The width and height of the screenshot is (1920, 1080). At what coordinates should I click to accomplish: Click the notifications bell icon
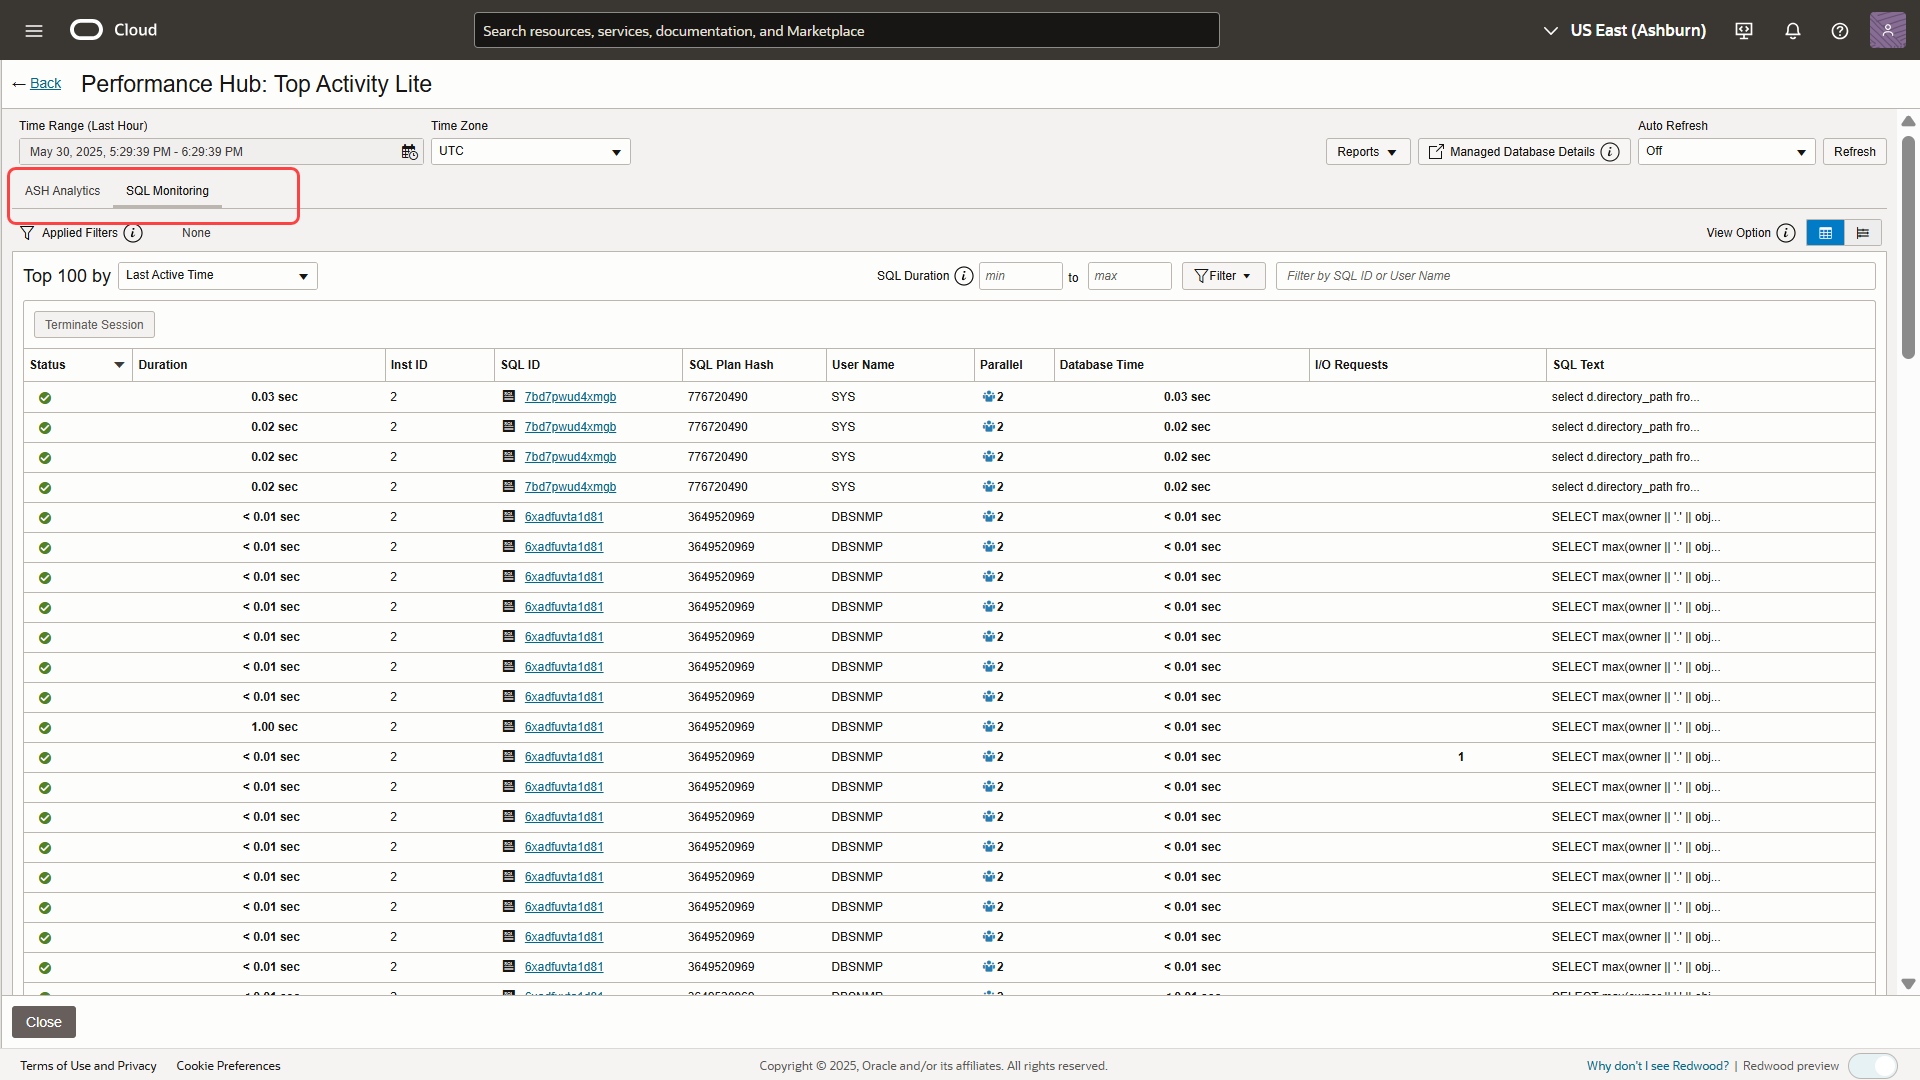tap(1792, 30)
